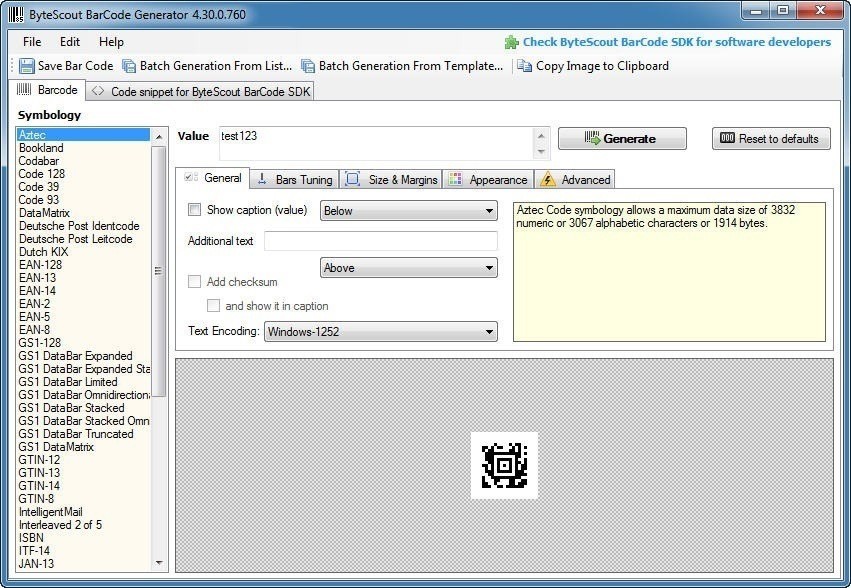Select the Size & Margins tab icon
Viewport: 851px width, 588px height.
pyautogui.click(x=352, y=179)
